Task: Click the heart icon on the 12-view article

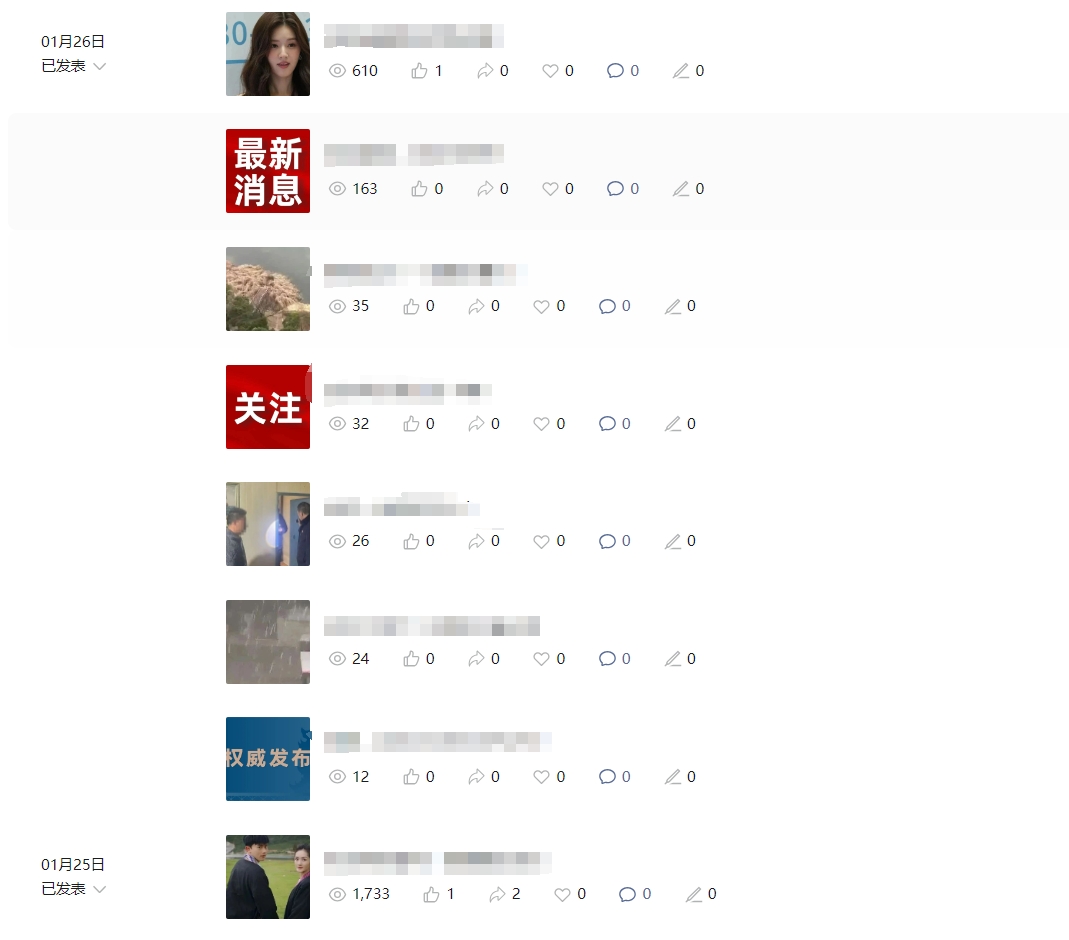Action: tap(541, 777)
